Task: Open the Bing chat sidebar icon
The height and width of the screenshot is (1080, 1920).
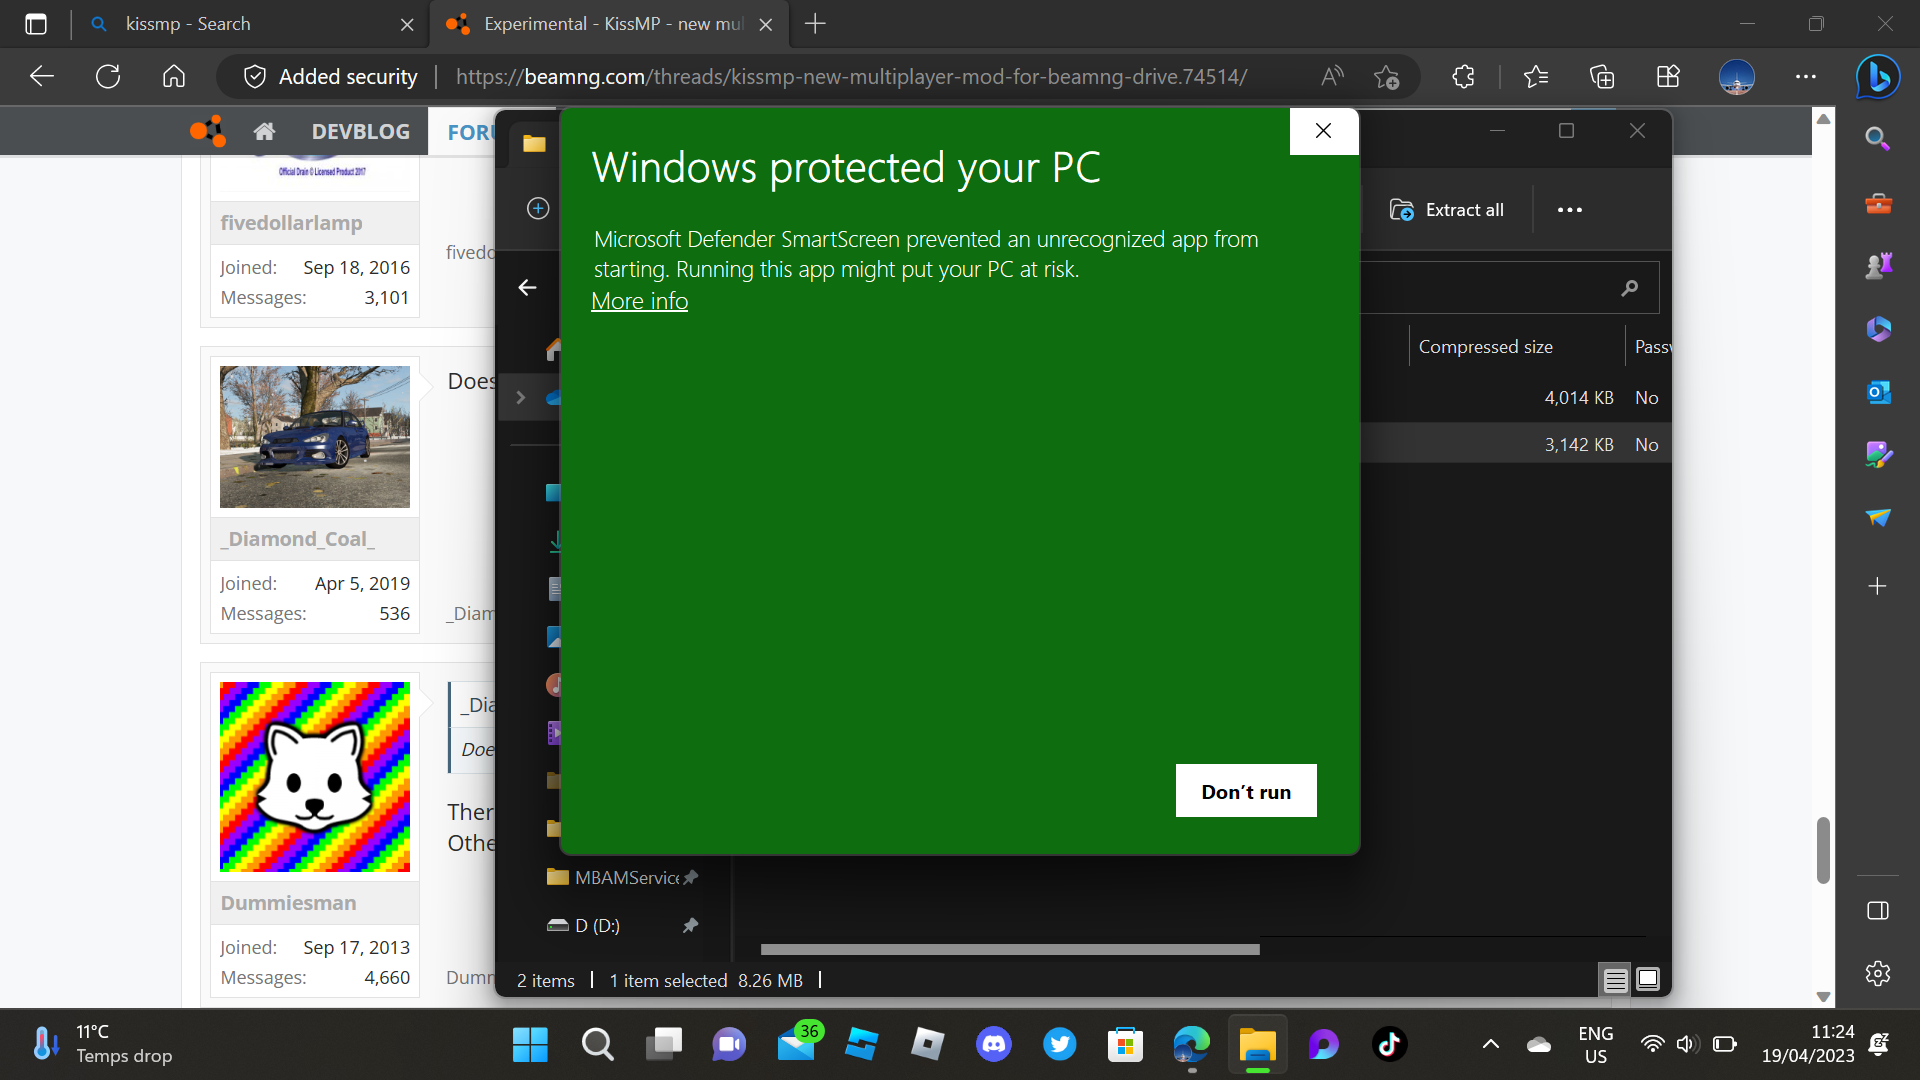Action: tap(1877, 77)
